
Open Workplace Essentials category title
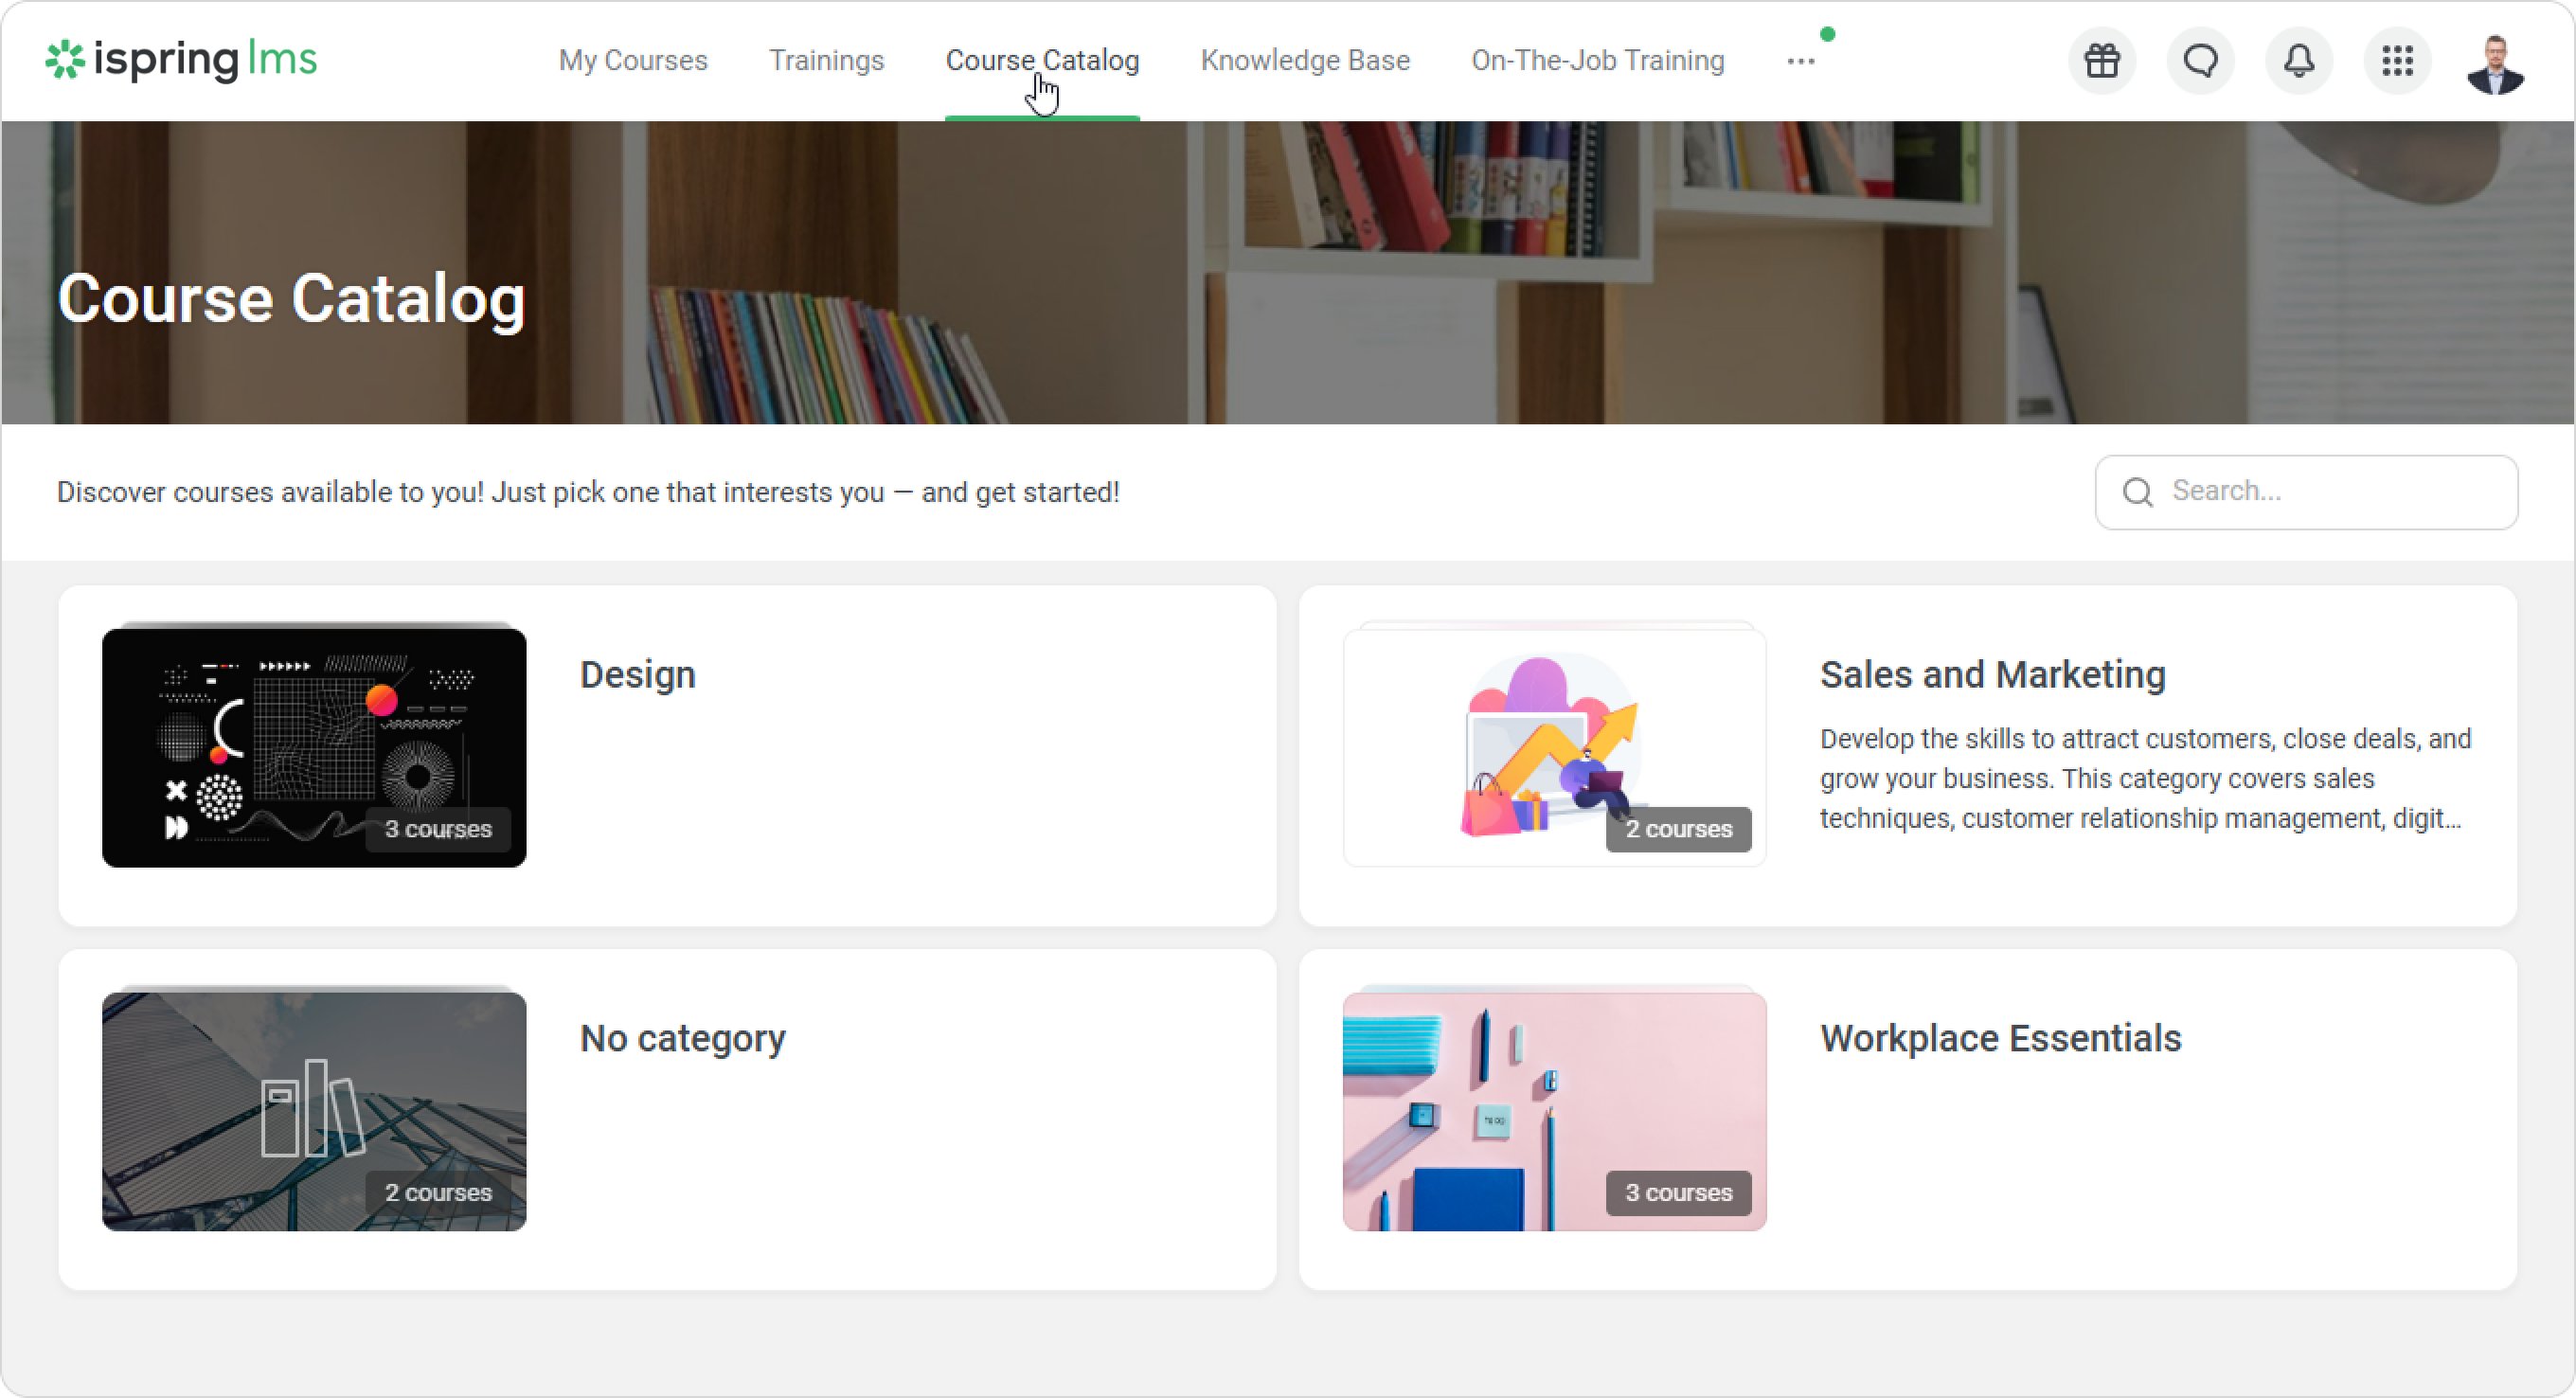pos(1999,1038)
